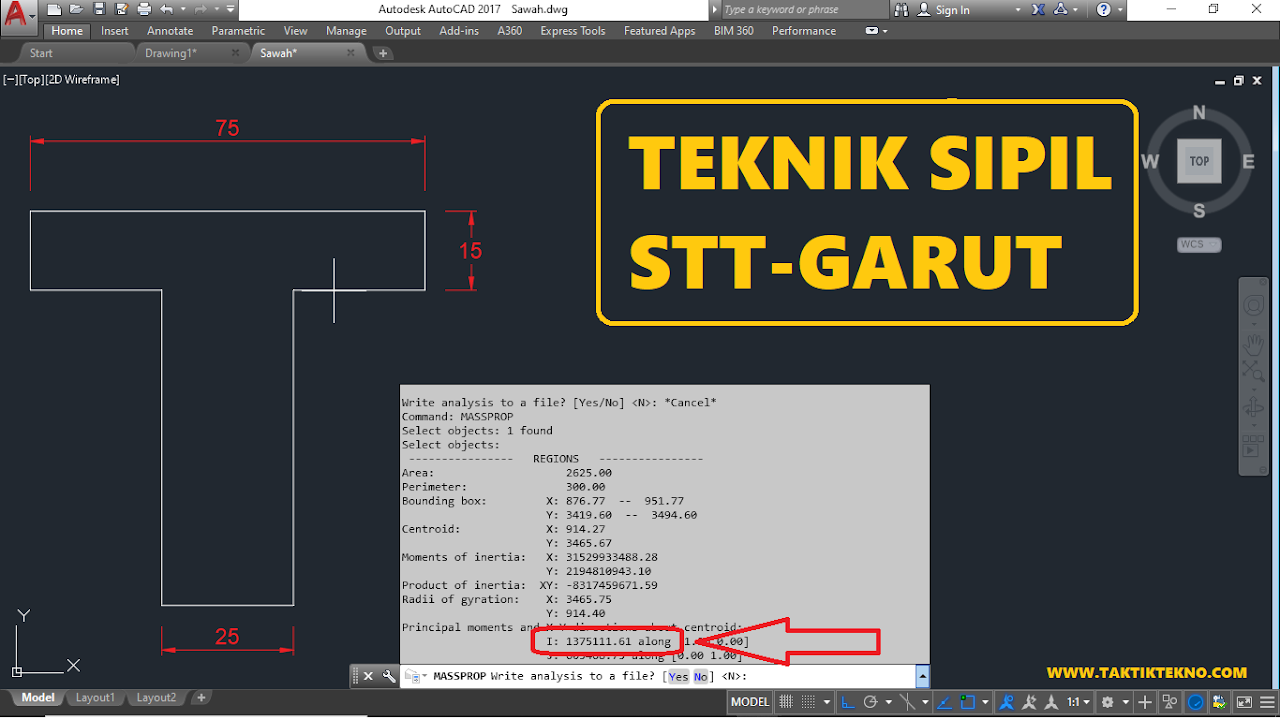
Task: Click the New drawing icon
Action: point(54,9)
